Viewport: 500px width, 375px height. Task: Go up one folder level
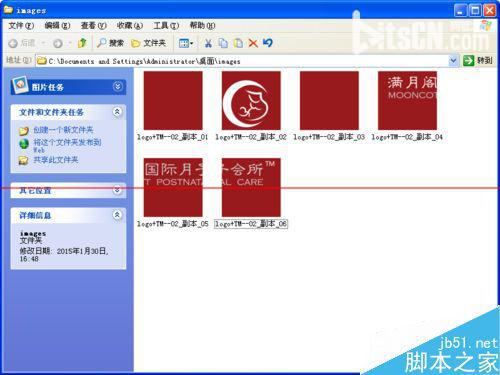[82, 43]
